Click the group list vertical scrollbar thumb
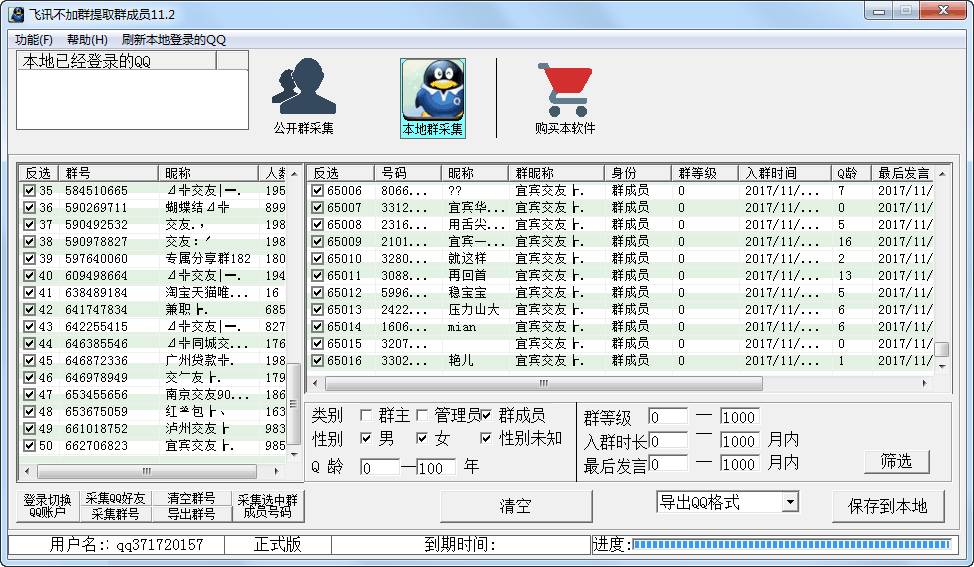Viewport: 974px width, 567px height. [x=294, y=404]
